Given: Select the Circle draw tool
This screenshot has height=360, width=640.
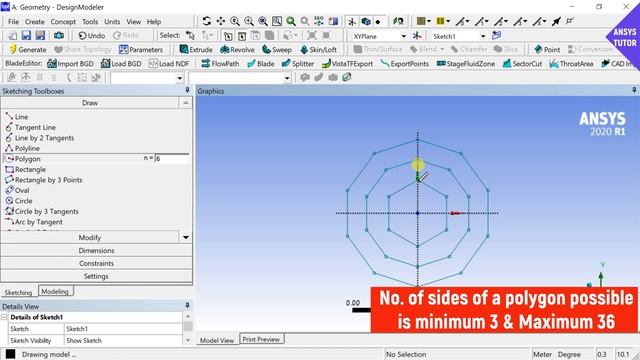Looking at the screenshot, I should click(19, 201).
